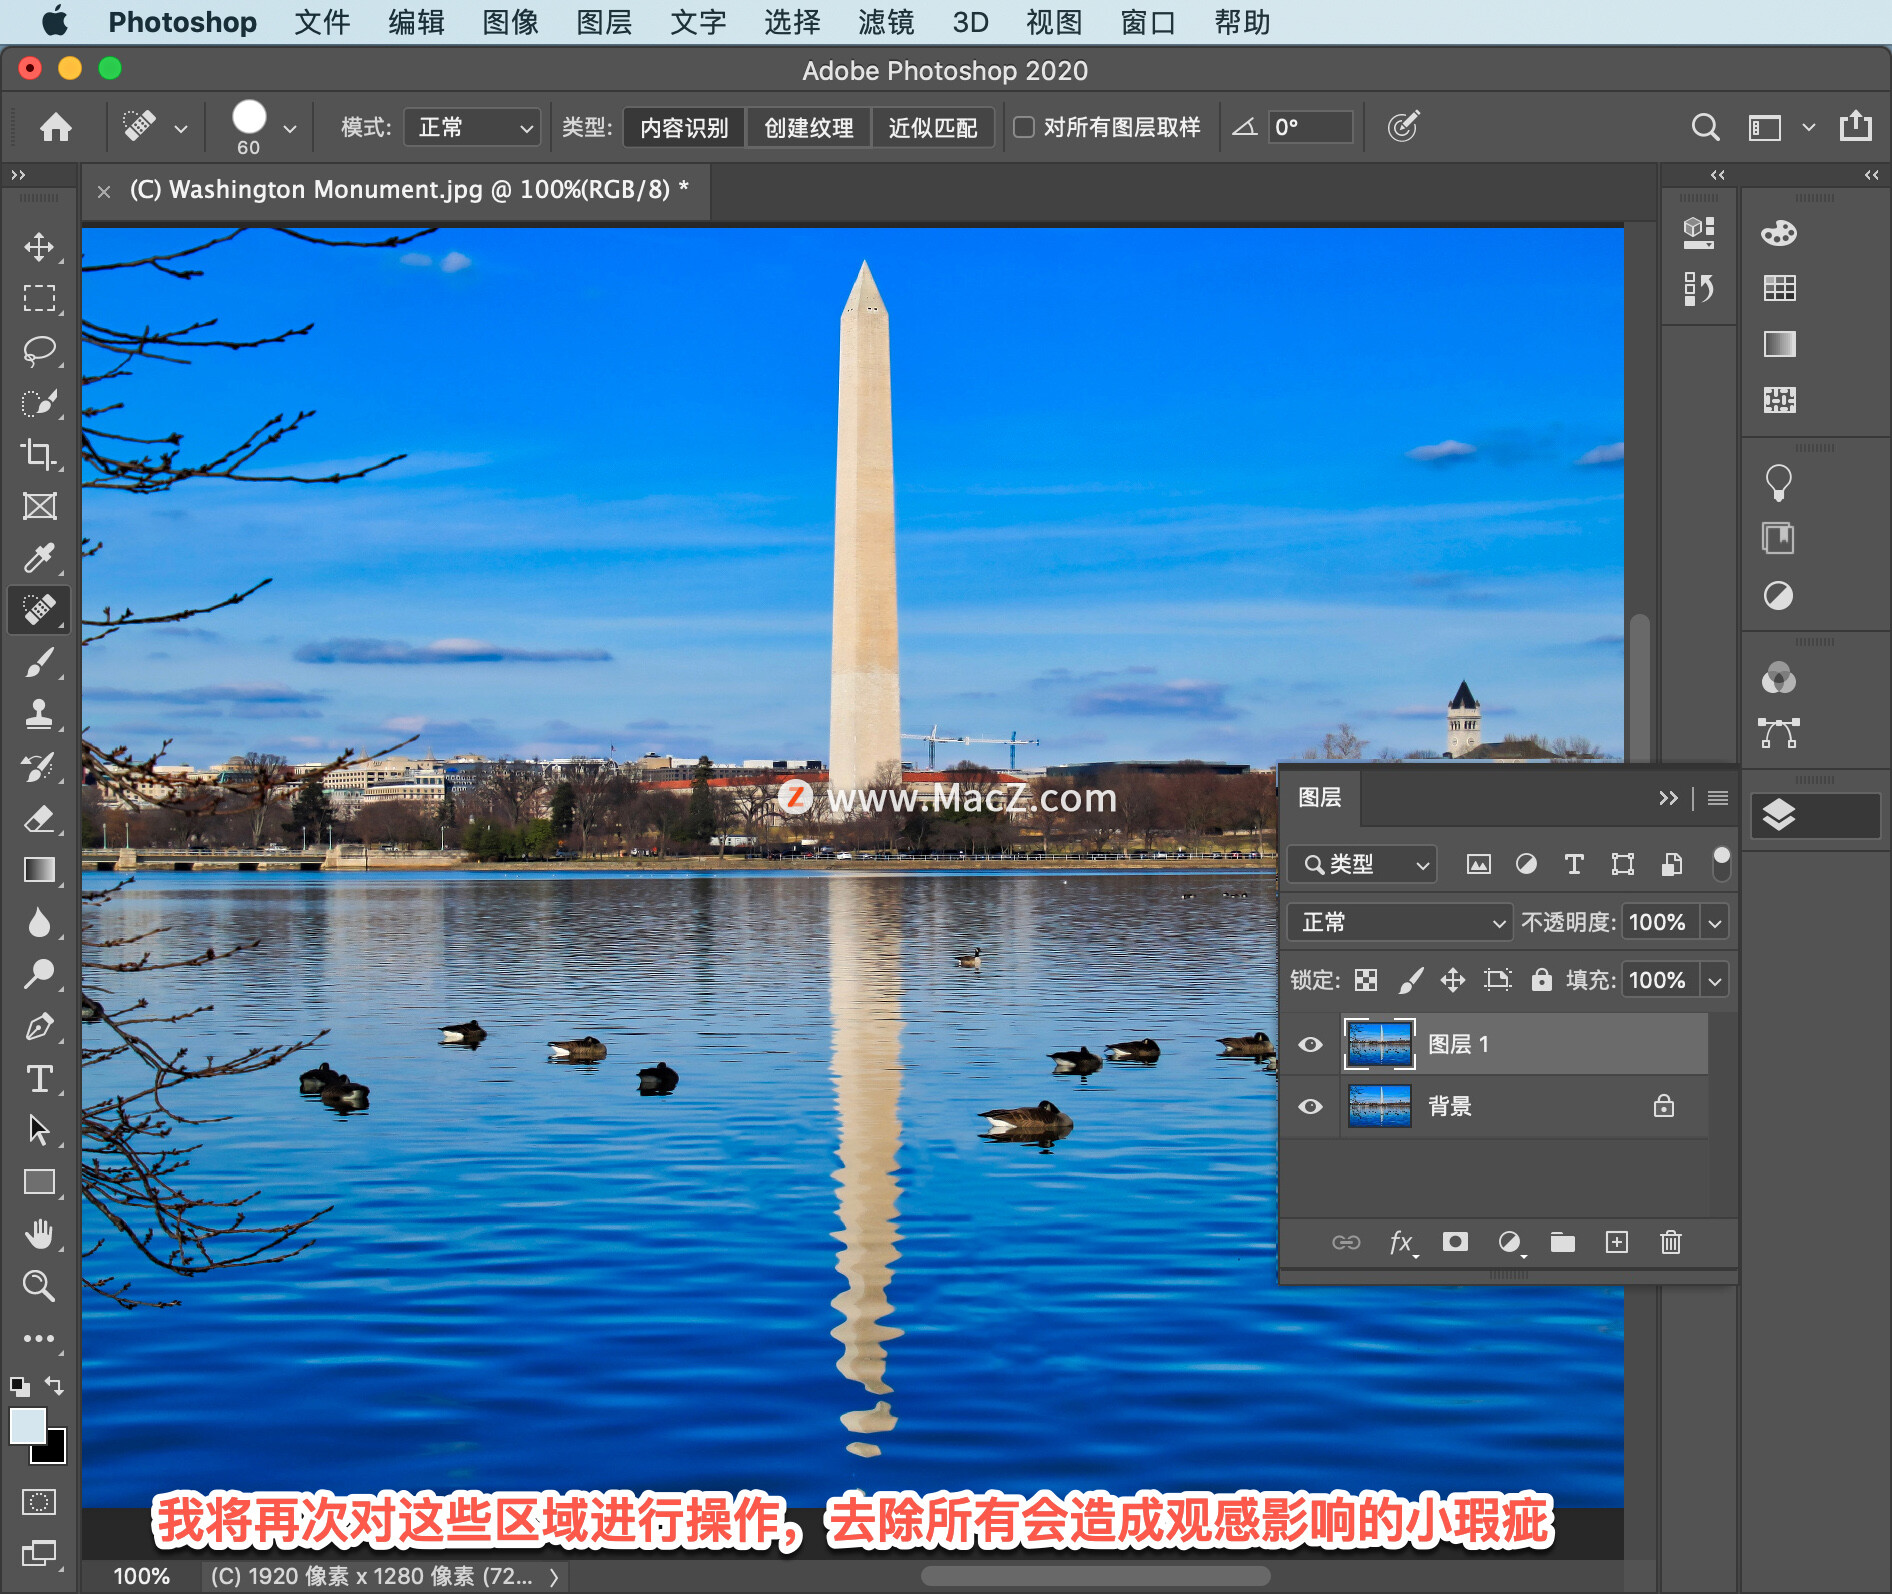
Task: Open the 编辑 menu
Action: 416,22
